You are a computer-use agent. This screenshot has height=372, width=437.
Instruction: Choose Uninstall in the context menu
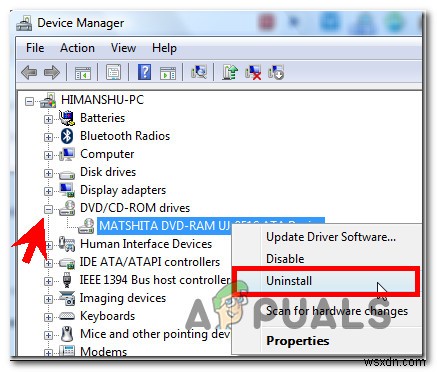pos(289,281)
